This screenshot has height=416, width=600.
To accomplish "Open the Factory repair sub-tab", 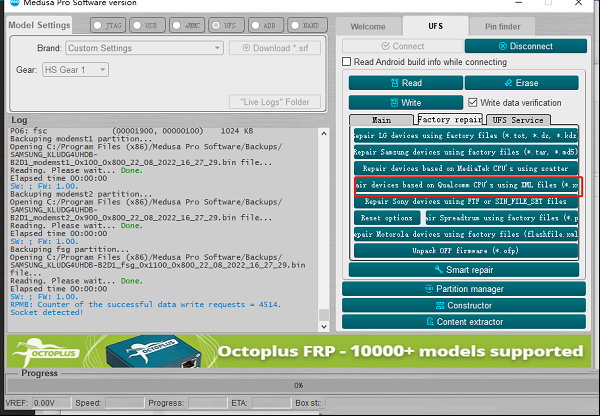I will 450,119.
